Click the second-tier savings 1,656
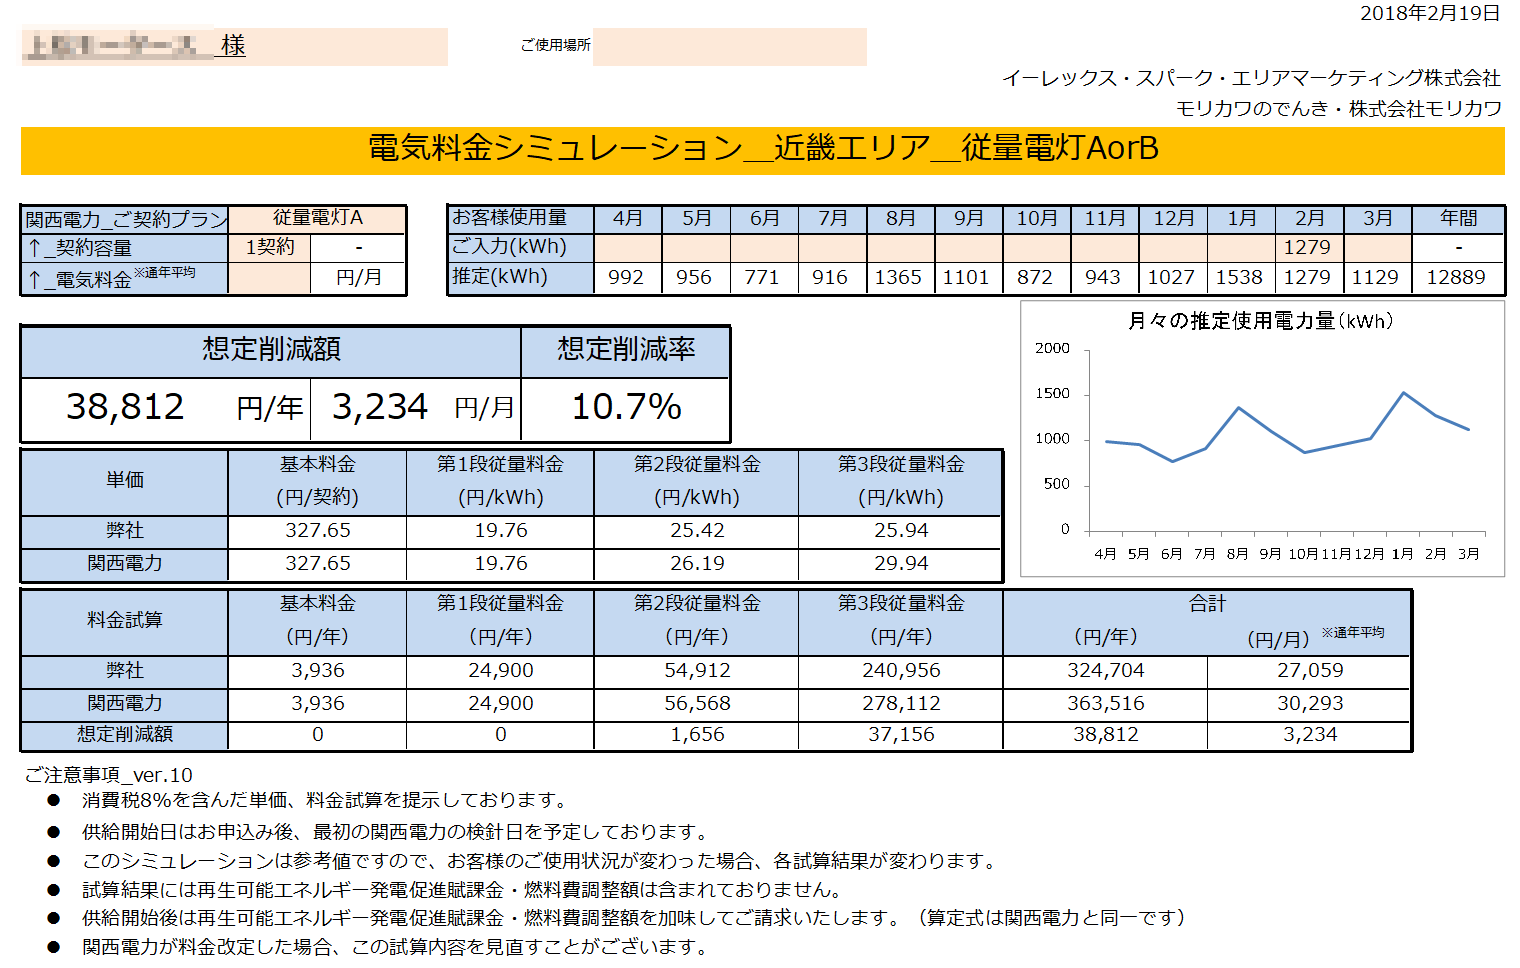Screen dimensions: 1520x968 (697, 735)
